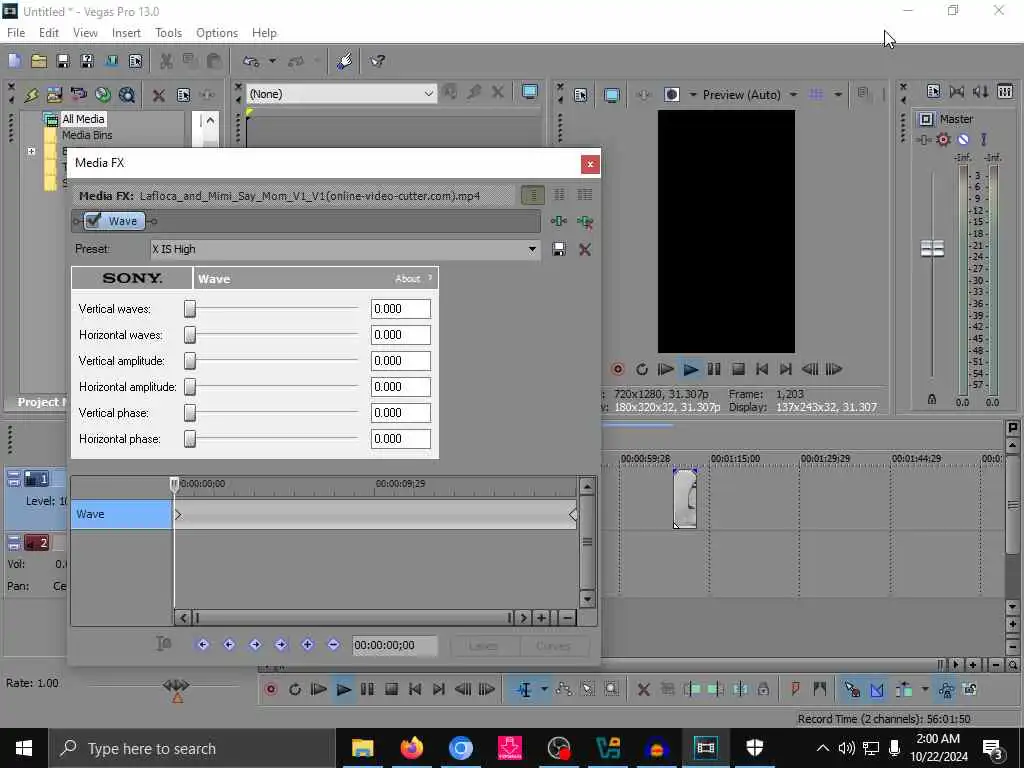Click go to start in bottom transport bar
This screenshot has width=1024, height=768.
pos(414,690)
